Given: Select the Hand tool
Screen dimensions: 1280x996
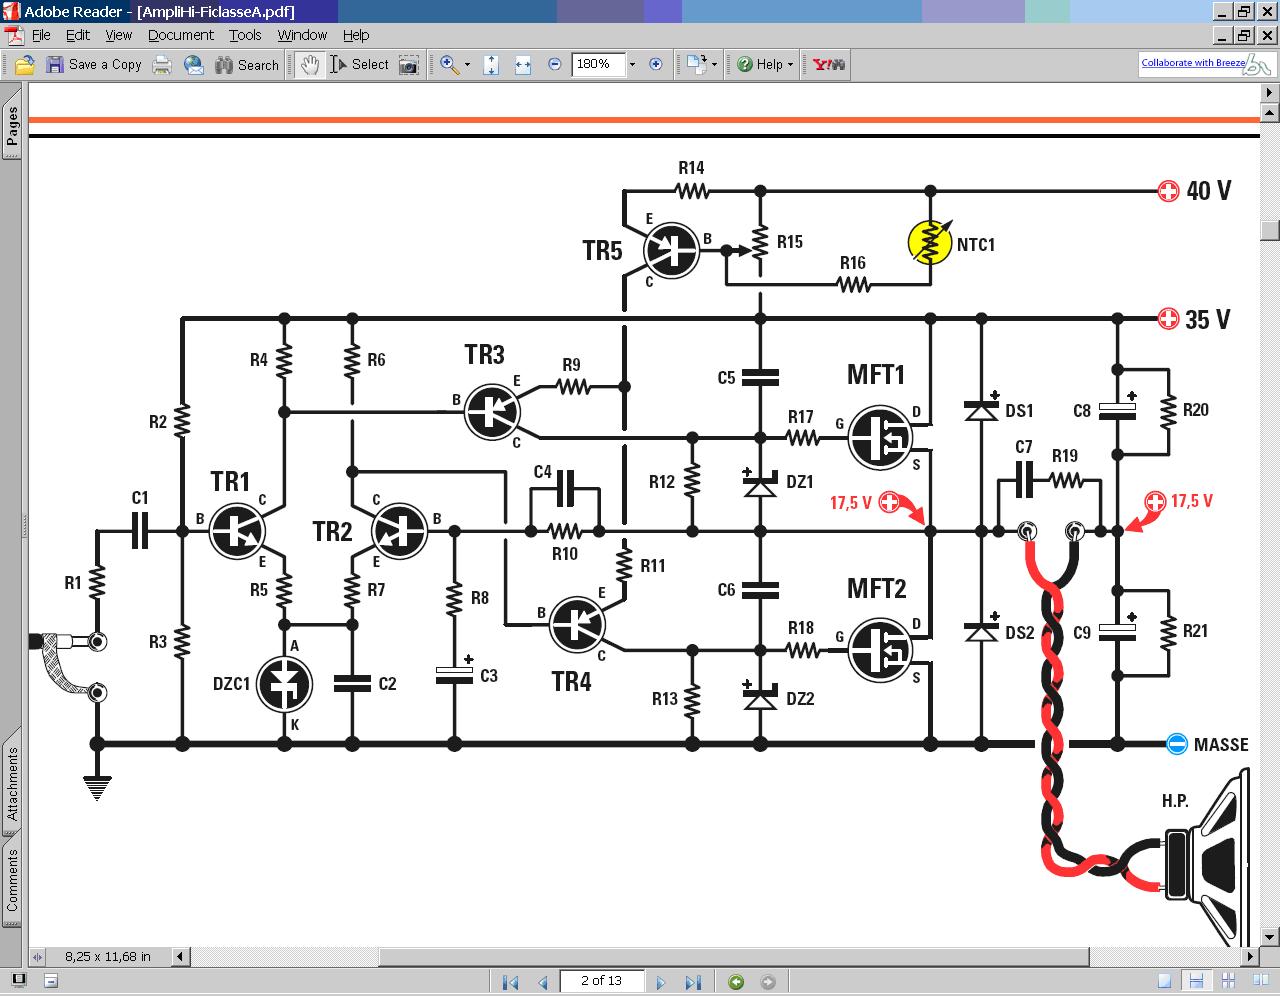Looking at the screenshot, I should pos(310,65).
